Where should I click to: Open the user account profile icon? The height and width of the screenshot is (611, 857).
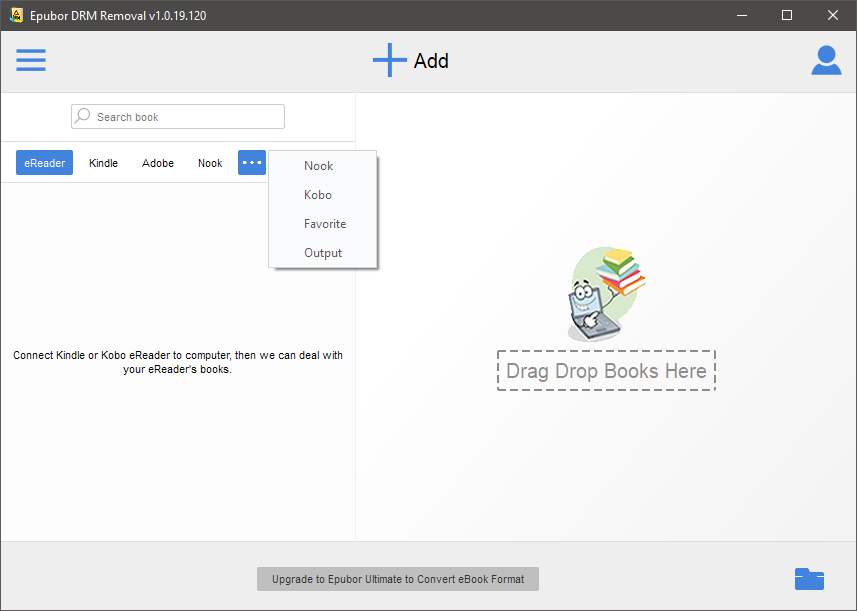coord(826,60)
